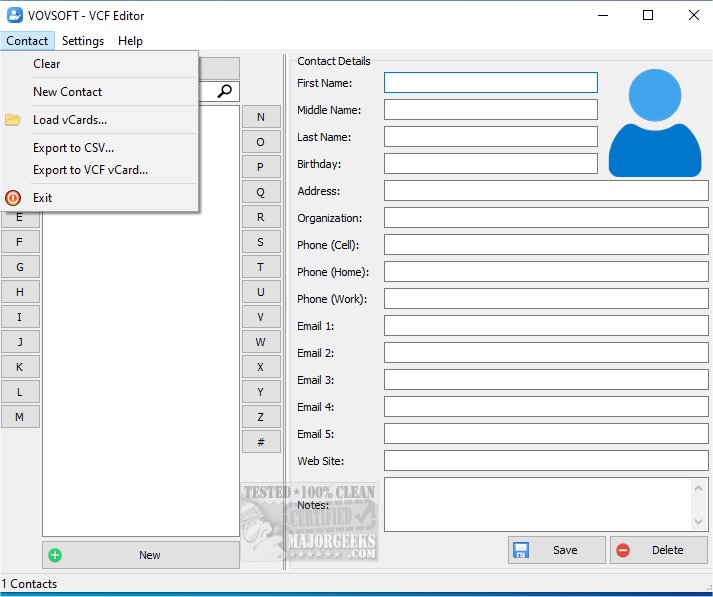Filter contacts by letter F
This screenshot has width=713, height=597.
[20, 242]
